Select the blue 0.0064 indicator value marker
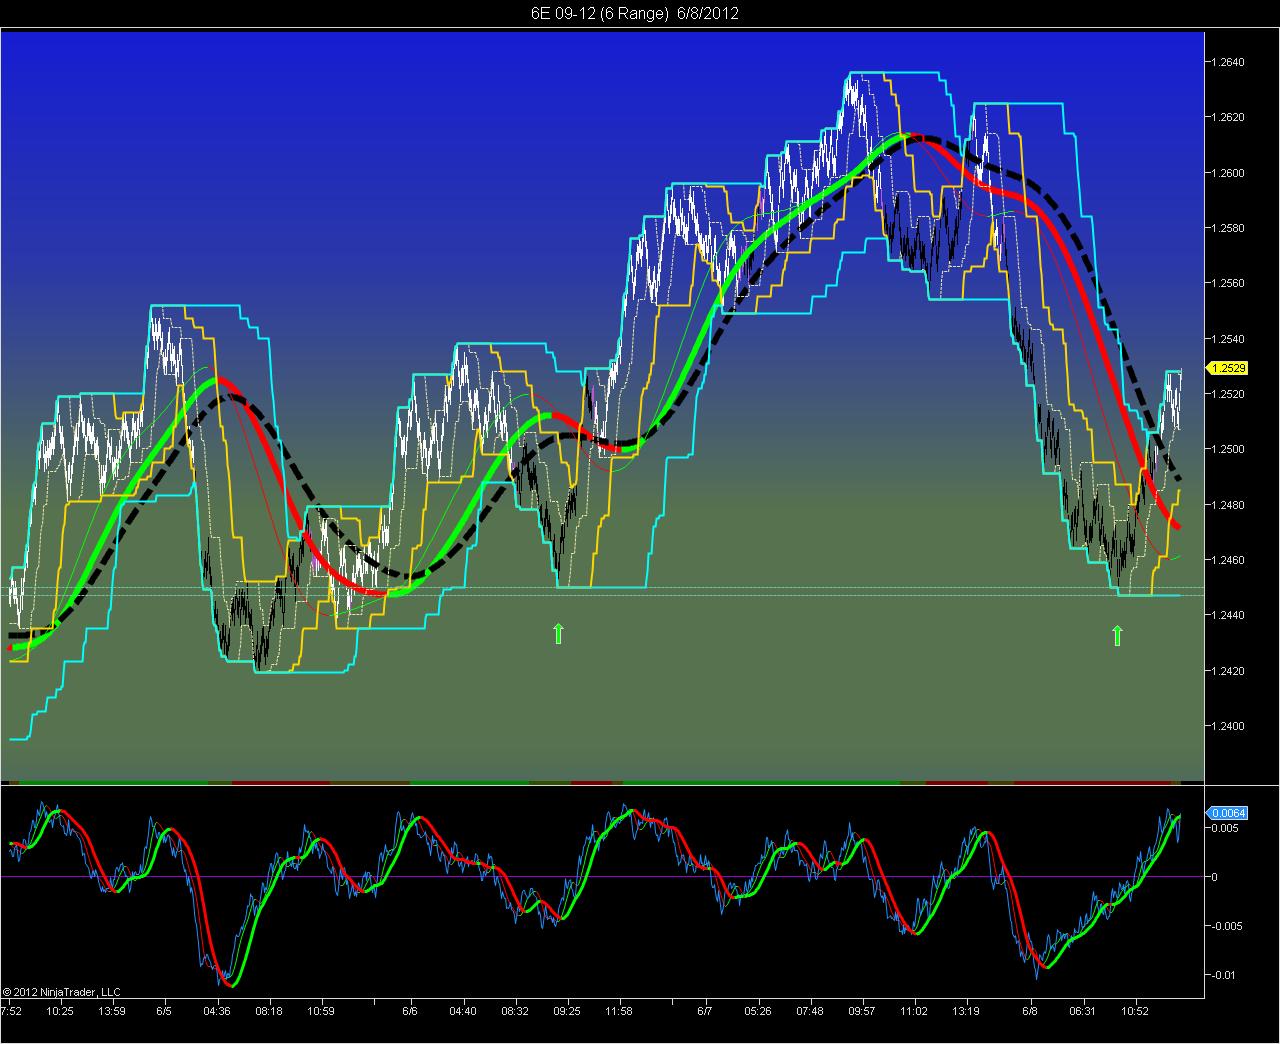The height and width of the screenshot is (1044, 1280). 1228,813
